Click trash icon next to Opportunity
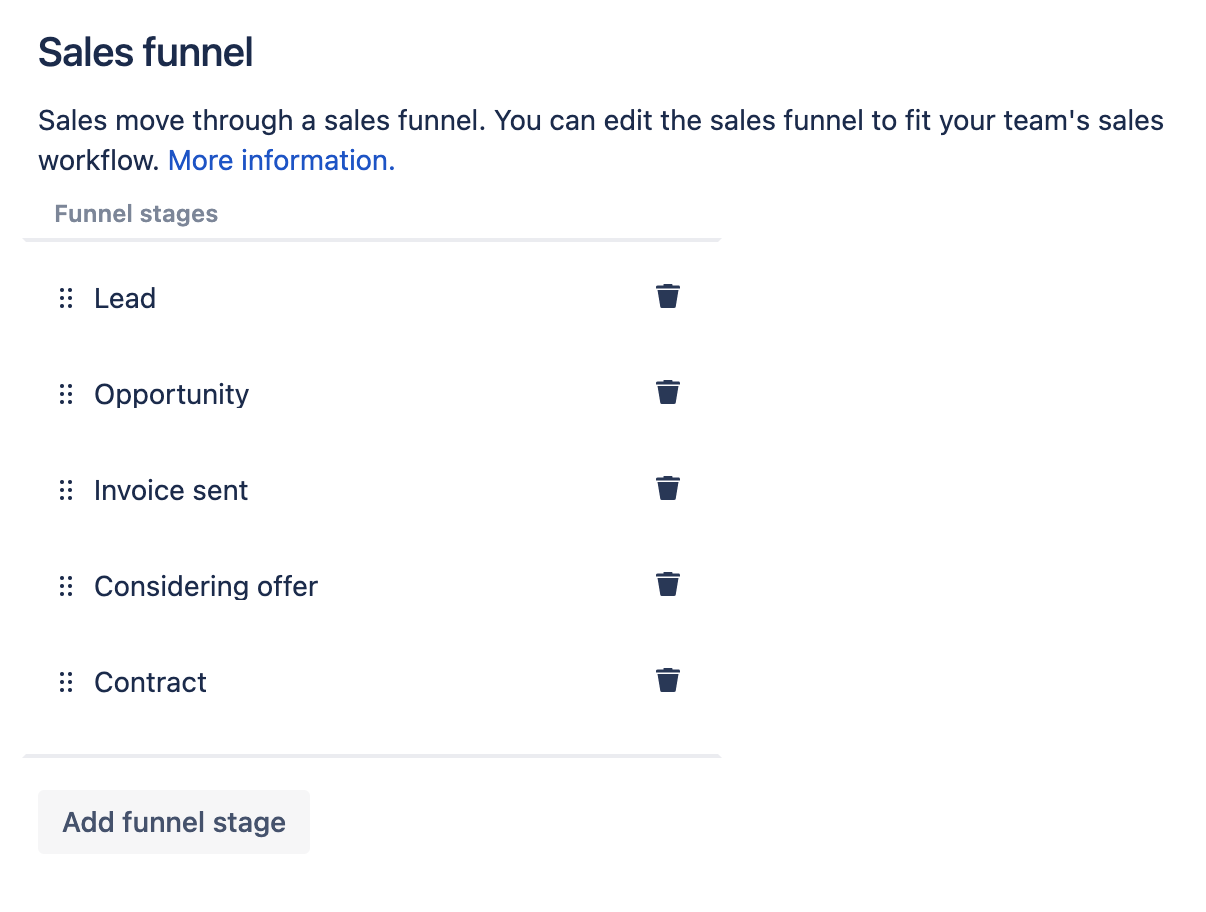Viewport: 1206px width, 912px height. pyautogui.click(x=667, y=392)
